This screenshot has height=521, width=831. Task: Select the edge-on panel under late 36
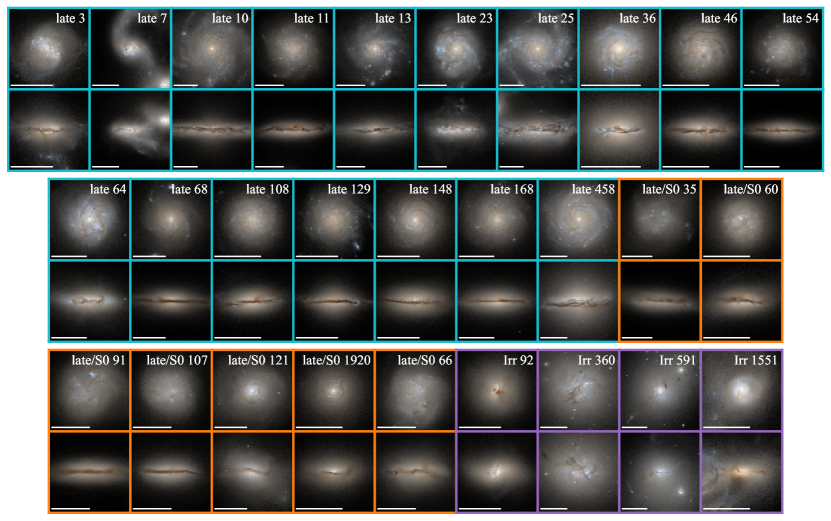620,130
